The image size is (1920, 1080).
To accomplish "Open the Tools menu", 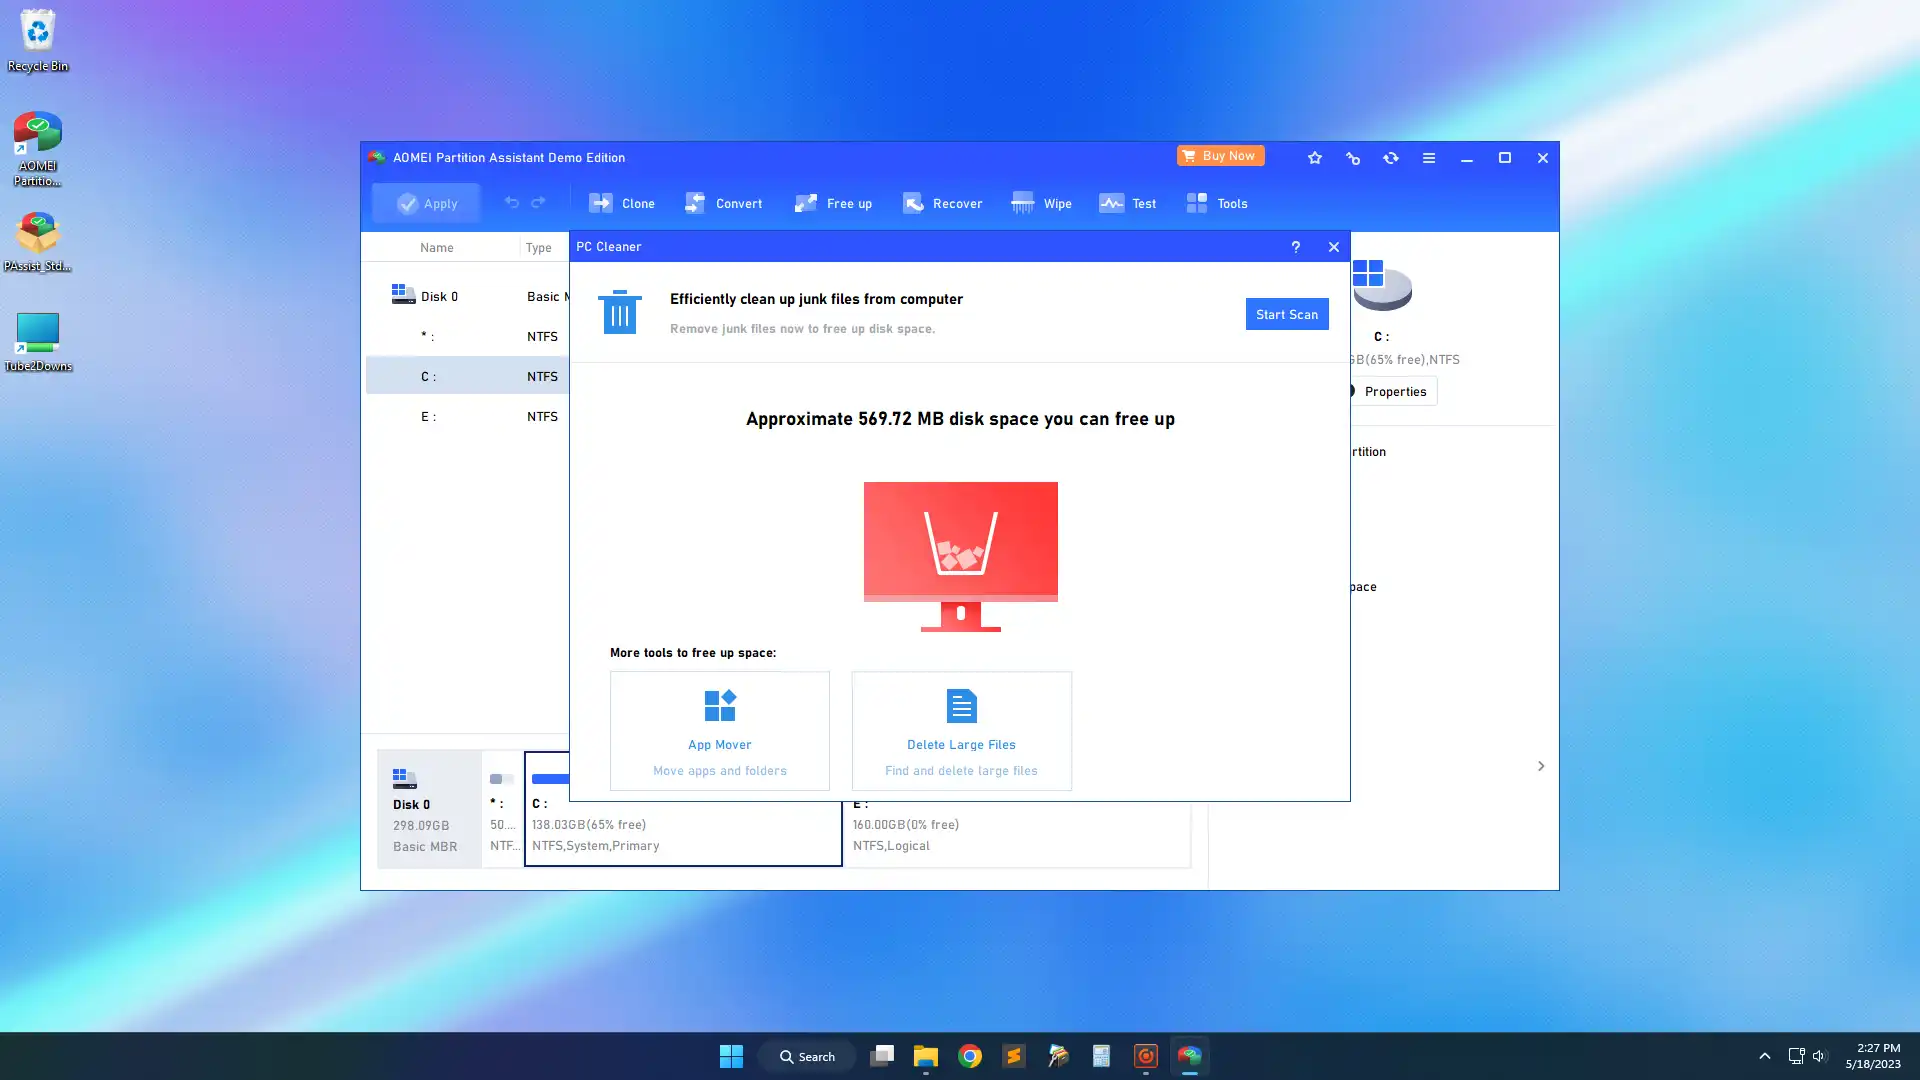I will [x=1216, y=203].
